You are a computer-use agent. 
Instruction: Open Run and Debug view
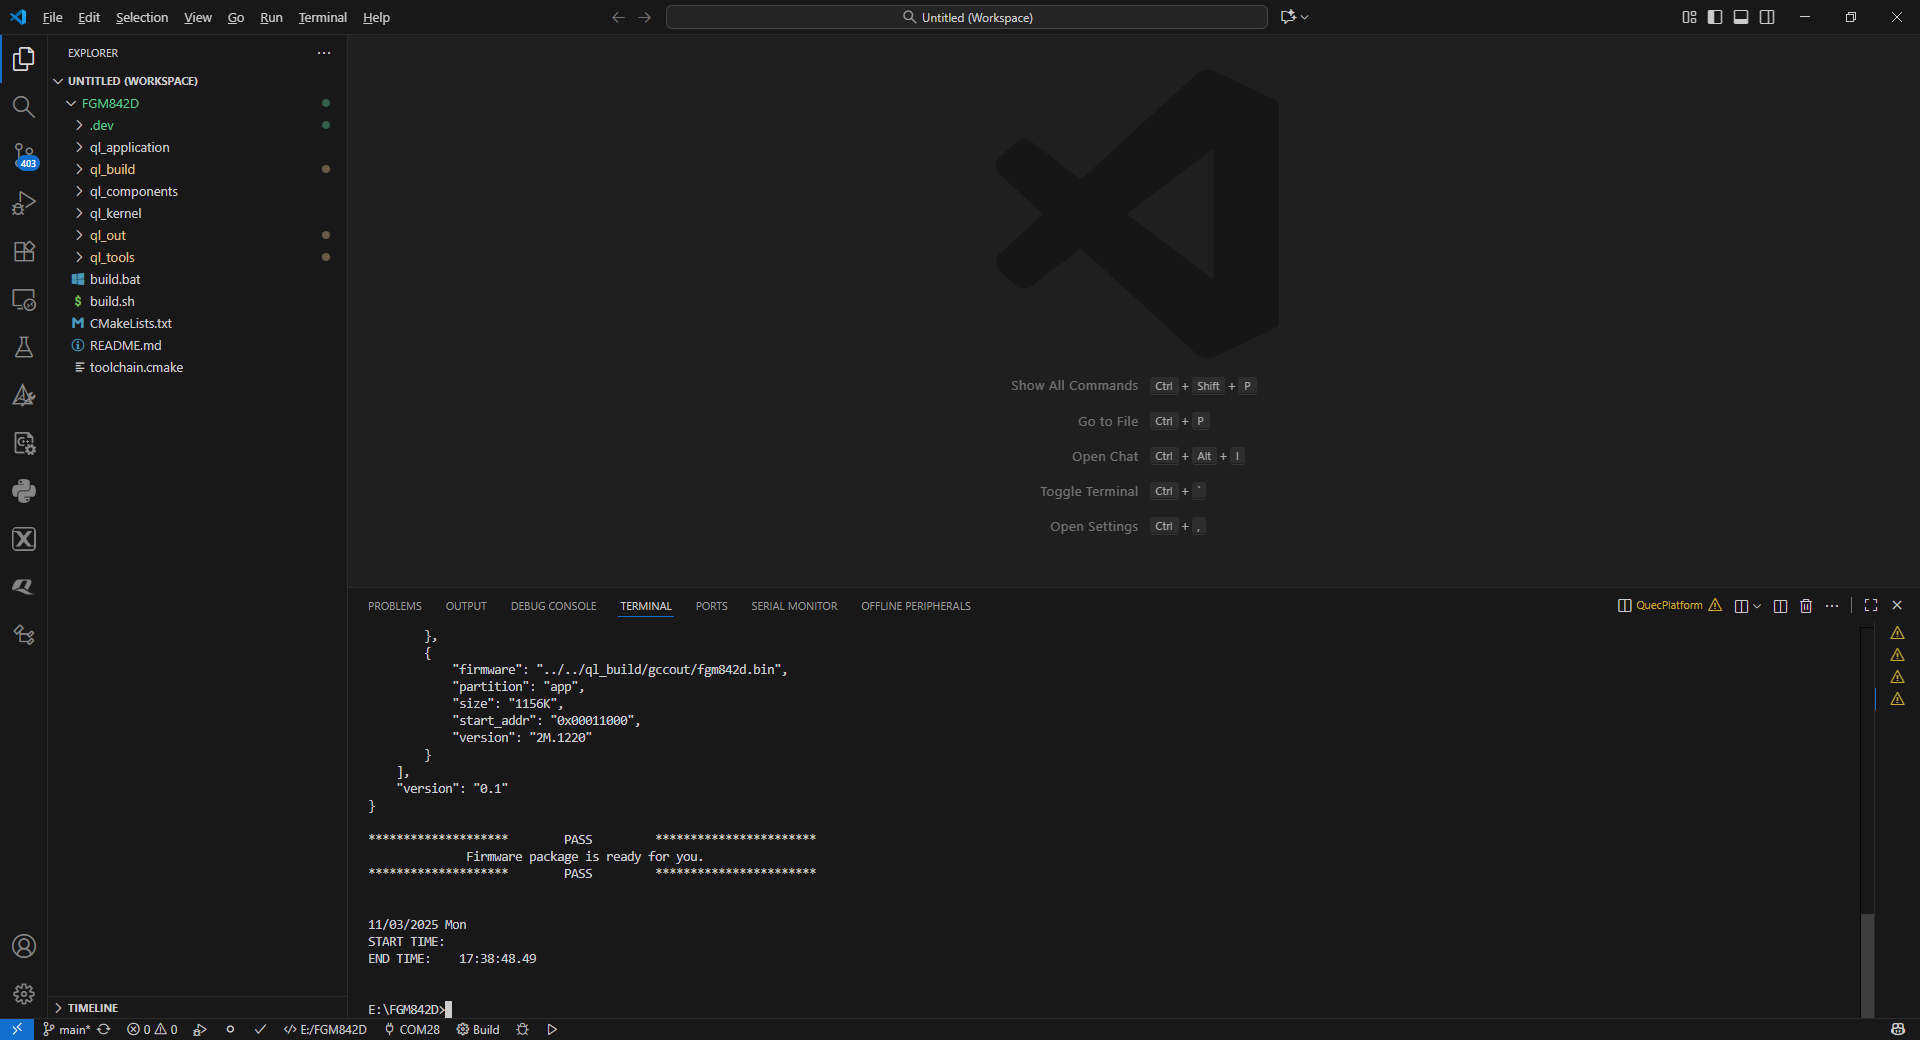pyautogui.click(x=24, y=203)
